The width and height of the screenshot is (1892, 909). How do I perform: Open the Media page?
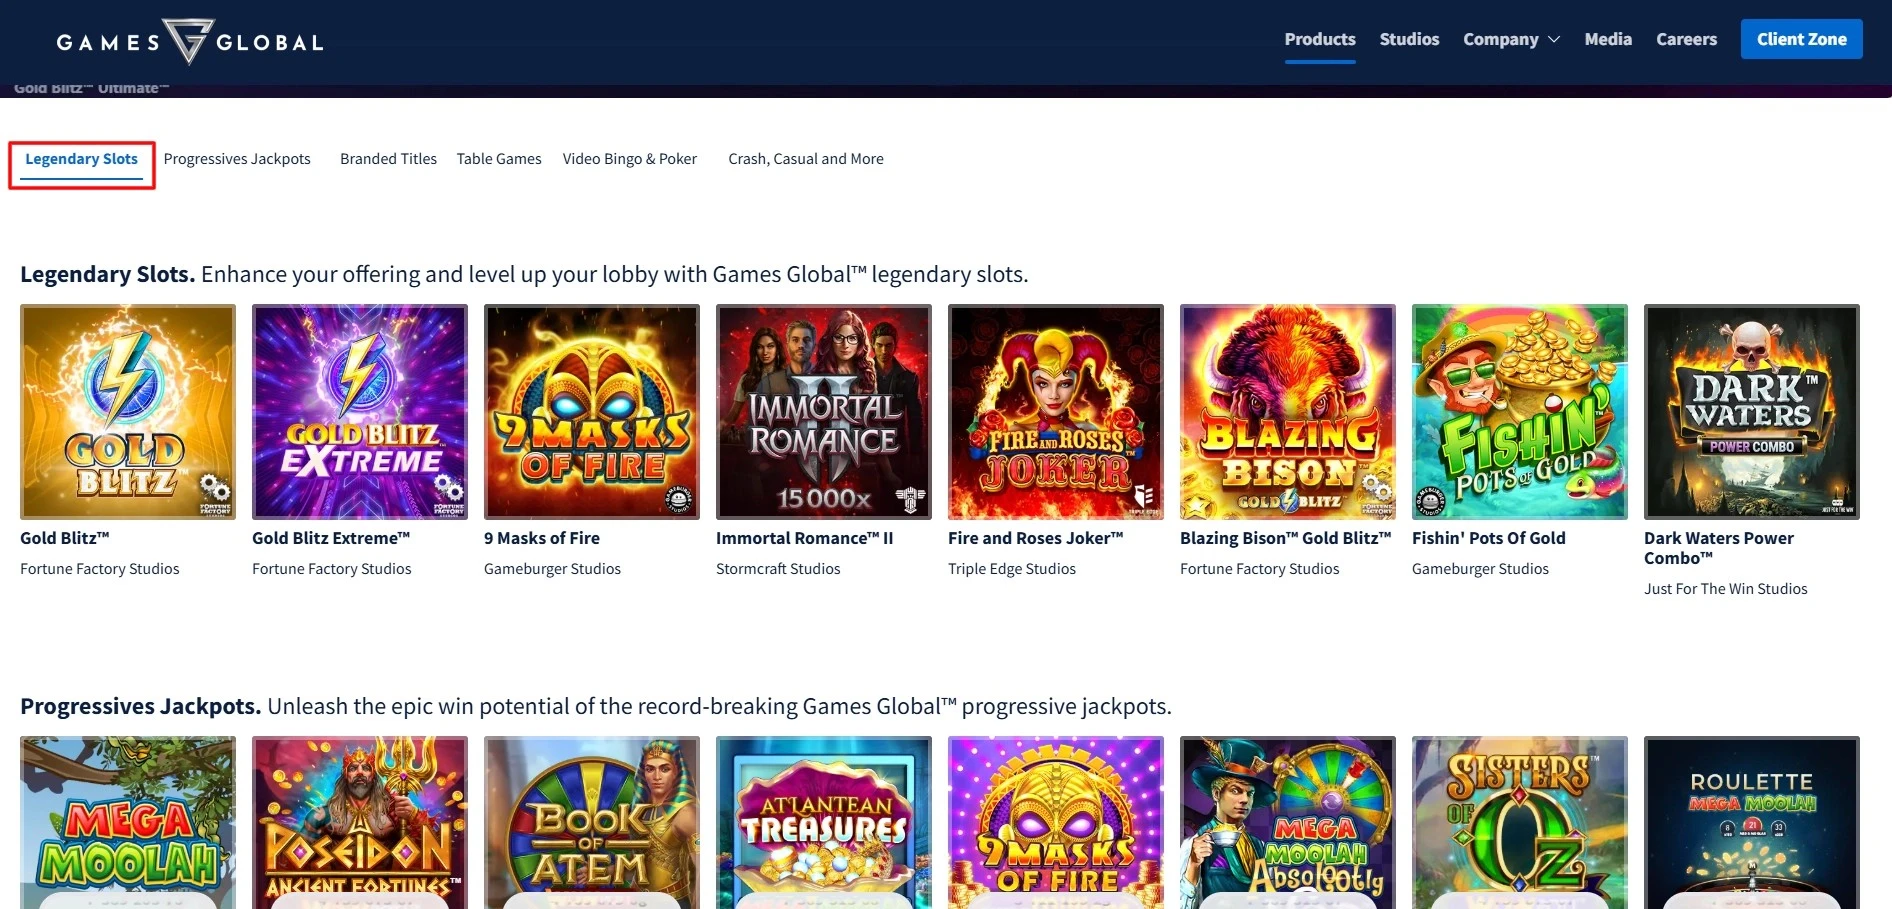coord(1608,39)
